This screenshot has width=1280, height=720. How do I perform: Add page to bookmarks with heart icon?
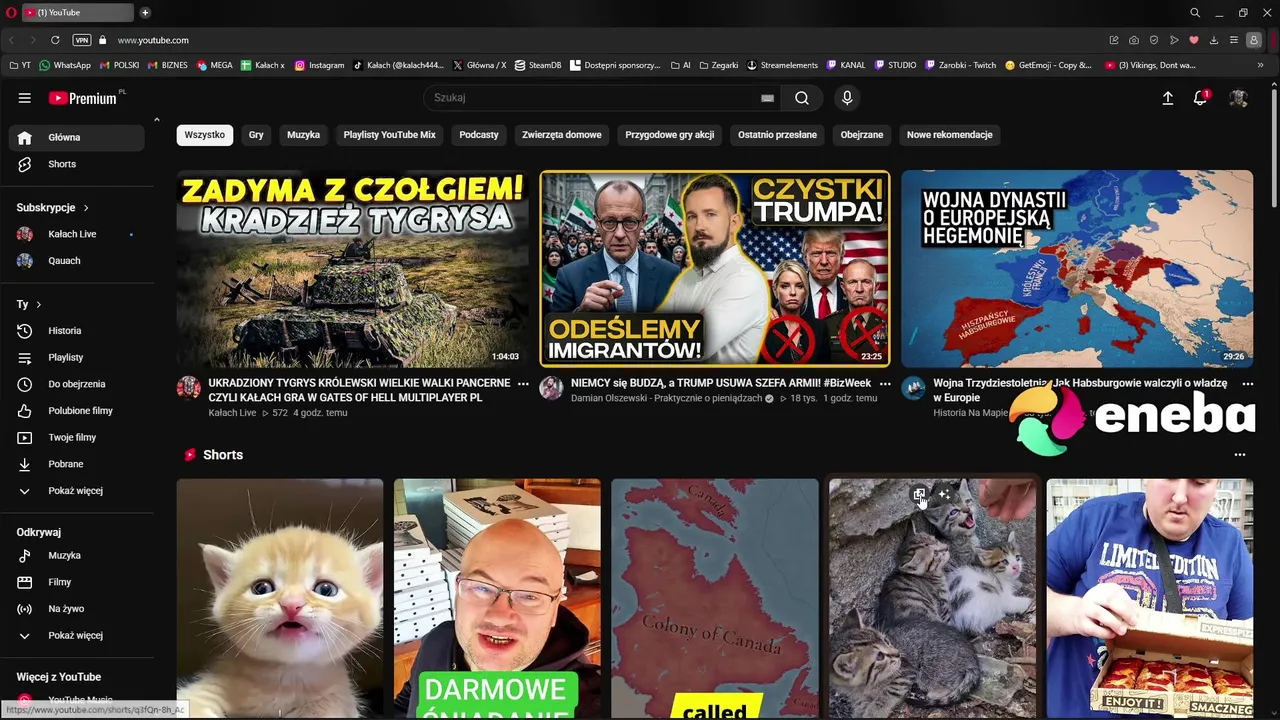(x=1194, y=40)
